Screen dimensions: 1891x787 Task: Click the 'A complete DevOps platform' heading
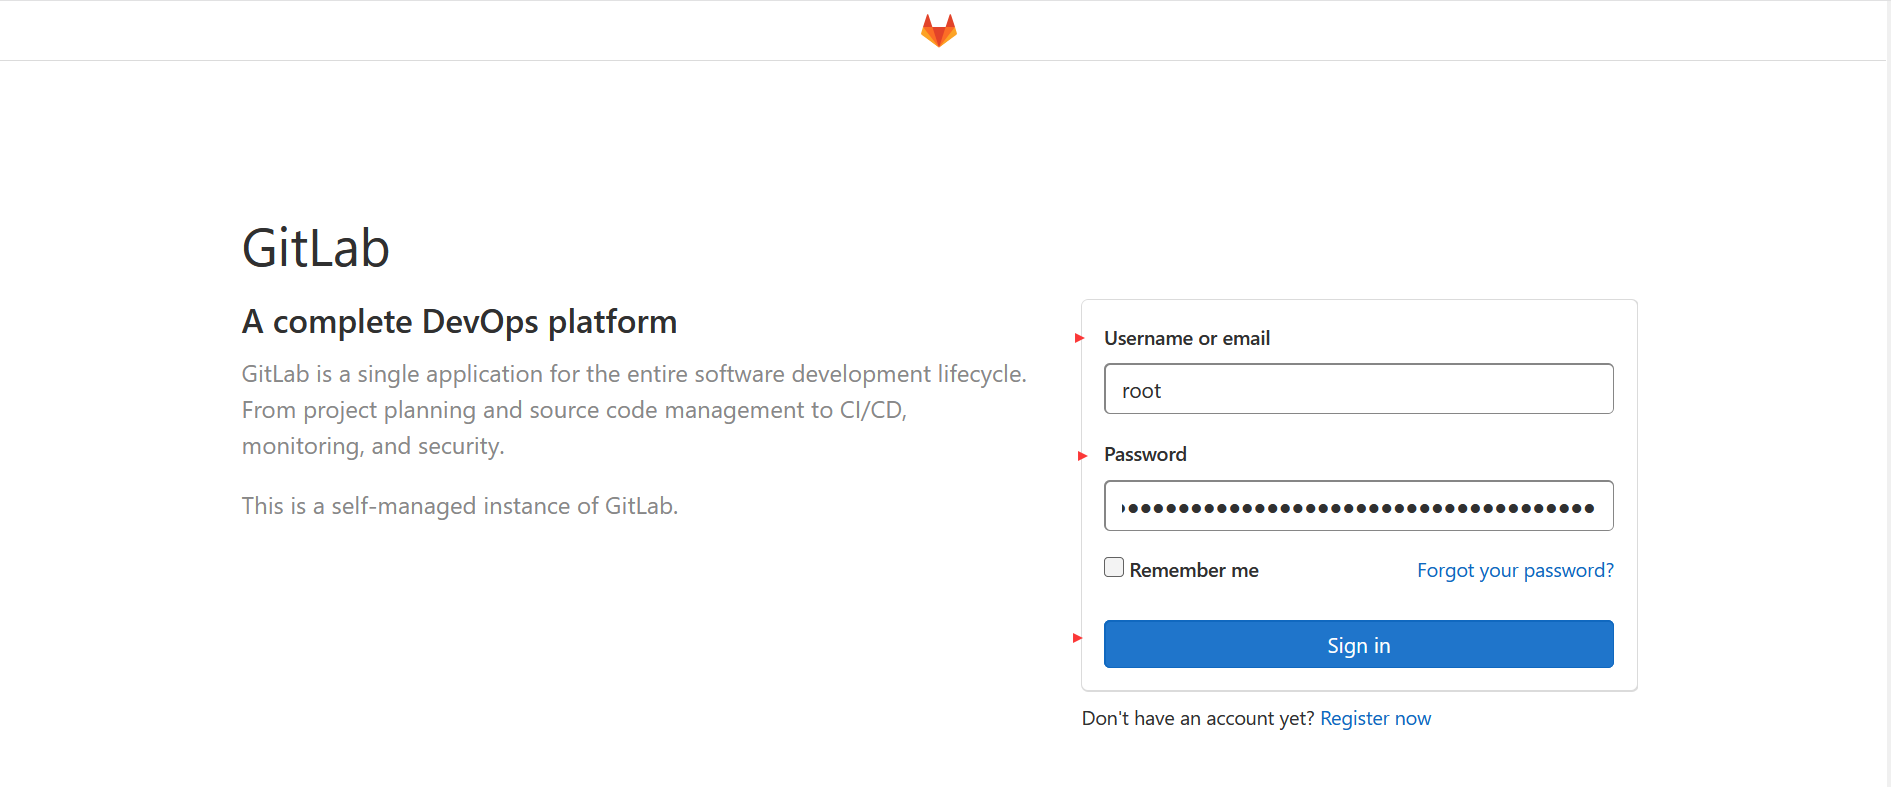pyautogui.click(x=460, y=322)
